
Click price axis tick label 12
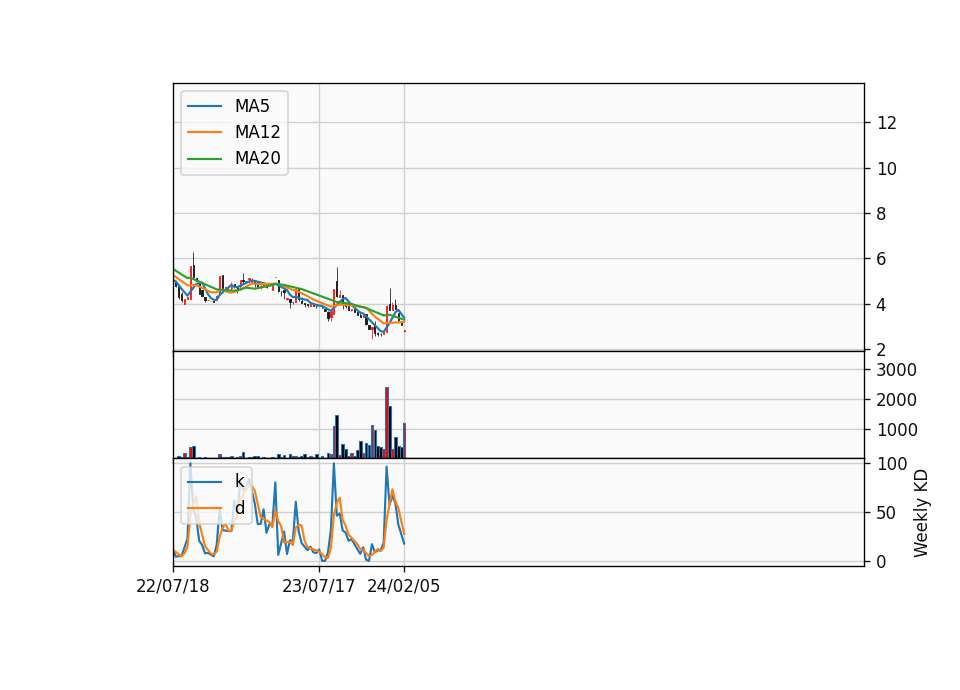point(887,123)
